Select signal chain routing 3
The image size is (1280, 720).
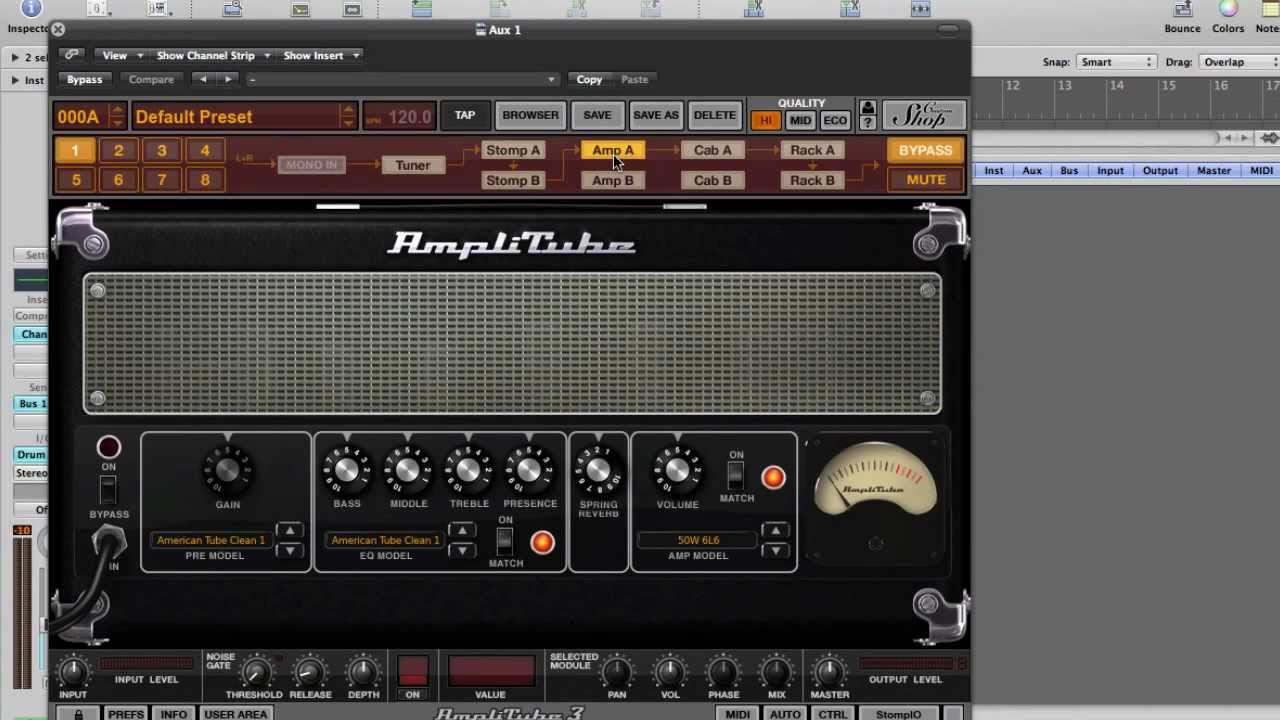tap(162, 150)
